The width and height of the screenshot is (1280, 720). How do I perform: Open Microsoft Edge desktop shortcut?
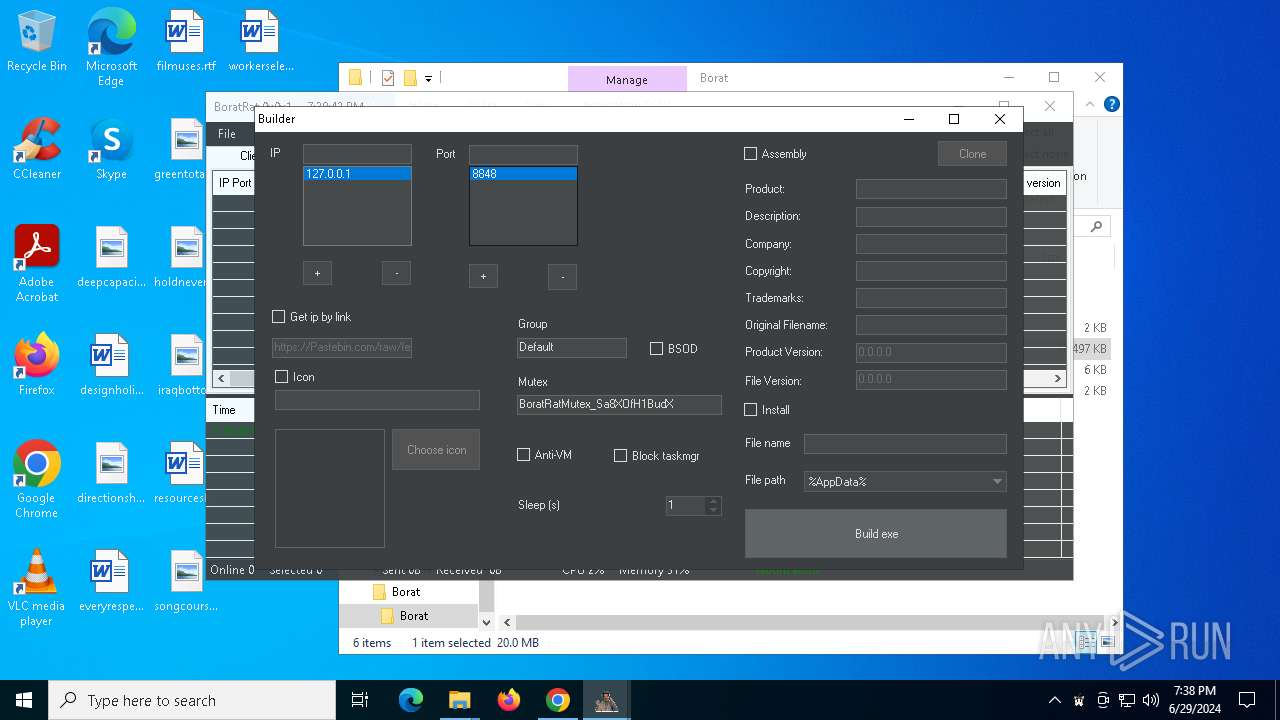(x=111, y=47)
